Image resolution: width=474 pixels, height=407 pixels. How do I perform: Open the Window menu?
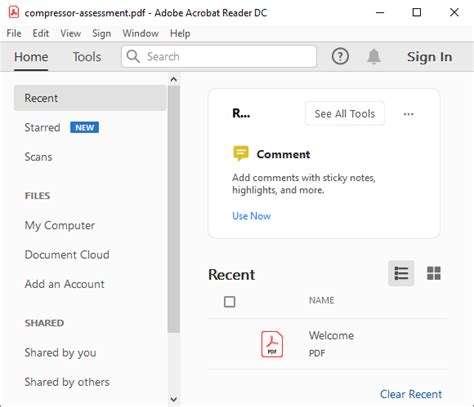click(140, 33)
